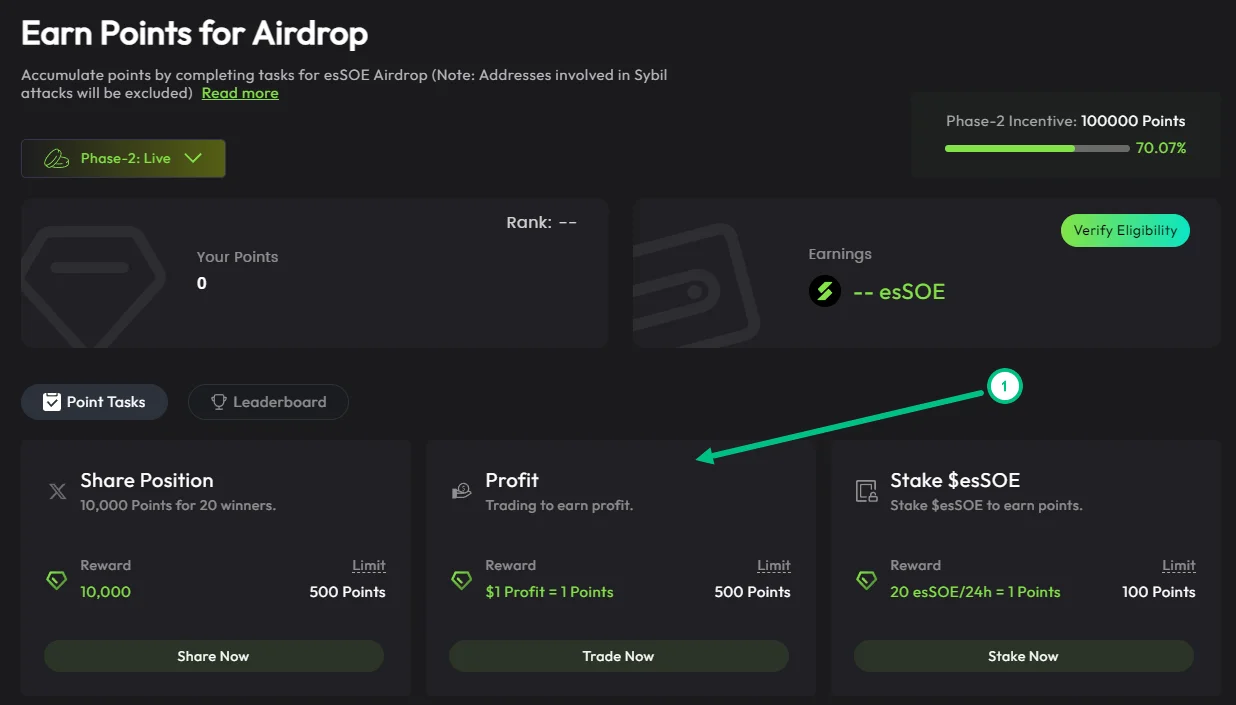Click the checkmark icon on Point Tasks tab
Screen dimensions: 1236x705
coord(52,402)
